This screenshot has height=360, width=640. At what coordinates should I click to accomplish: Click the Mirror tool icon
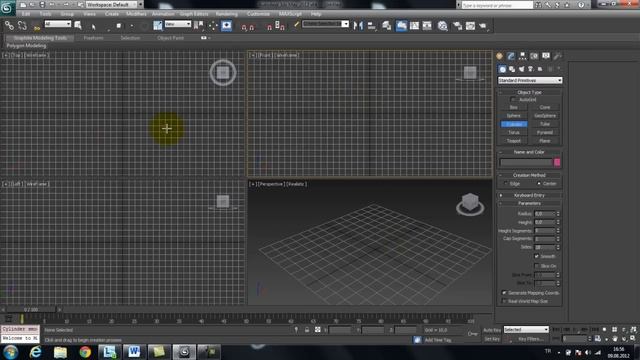coord(358,26)
